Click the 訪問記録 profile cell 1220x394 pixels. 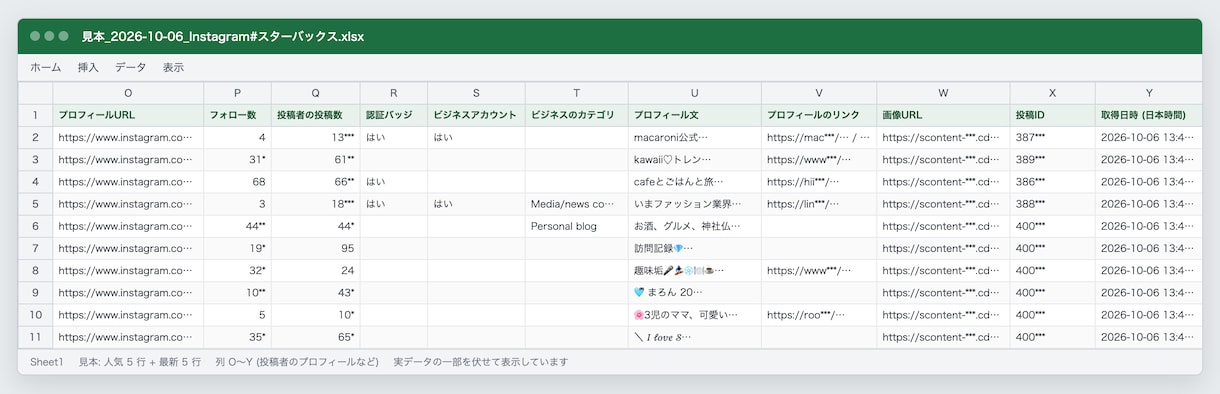[695, 248]
